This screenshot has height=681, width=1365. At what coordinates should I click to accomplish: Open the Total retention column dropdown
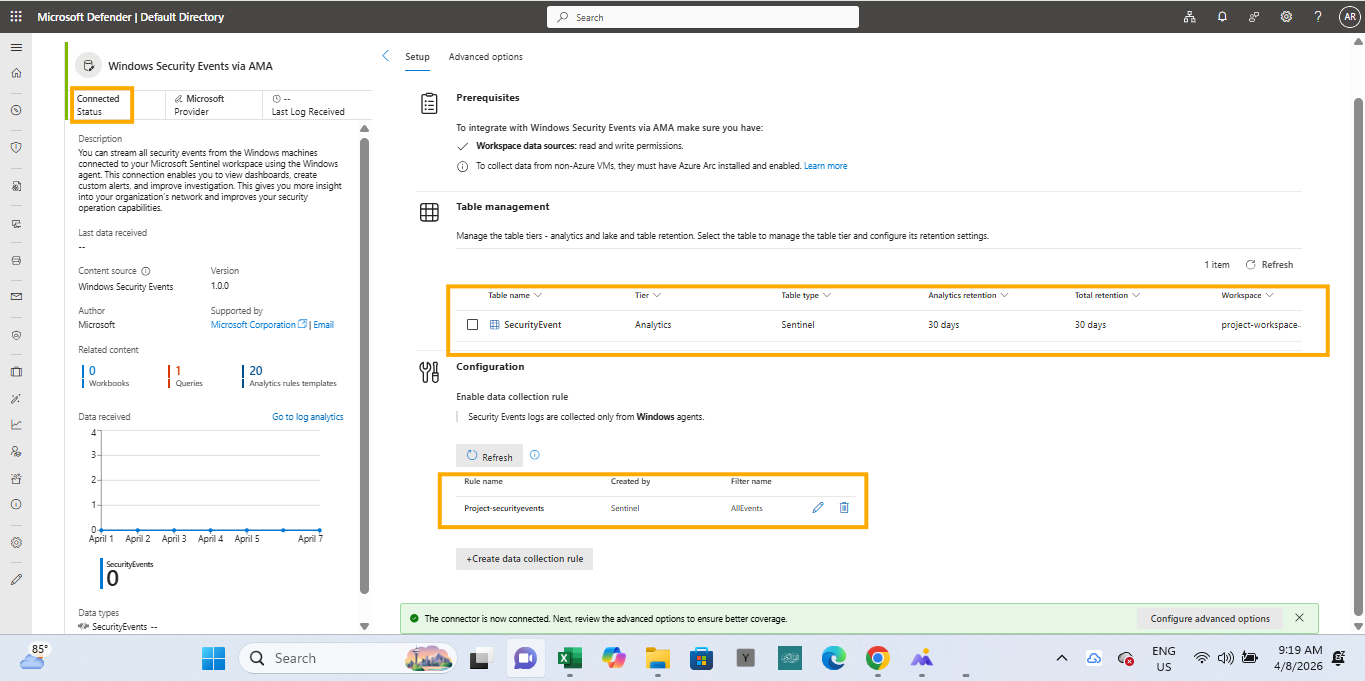(x=1108, y=295)
